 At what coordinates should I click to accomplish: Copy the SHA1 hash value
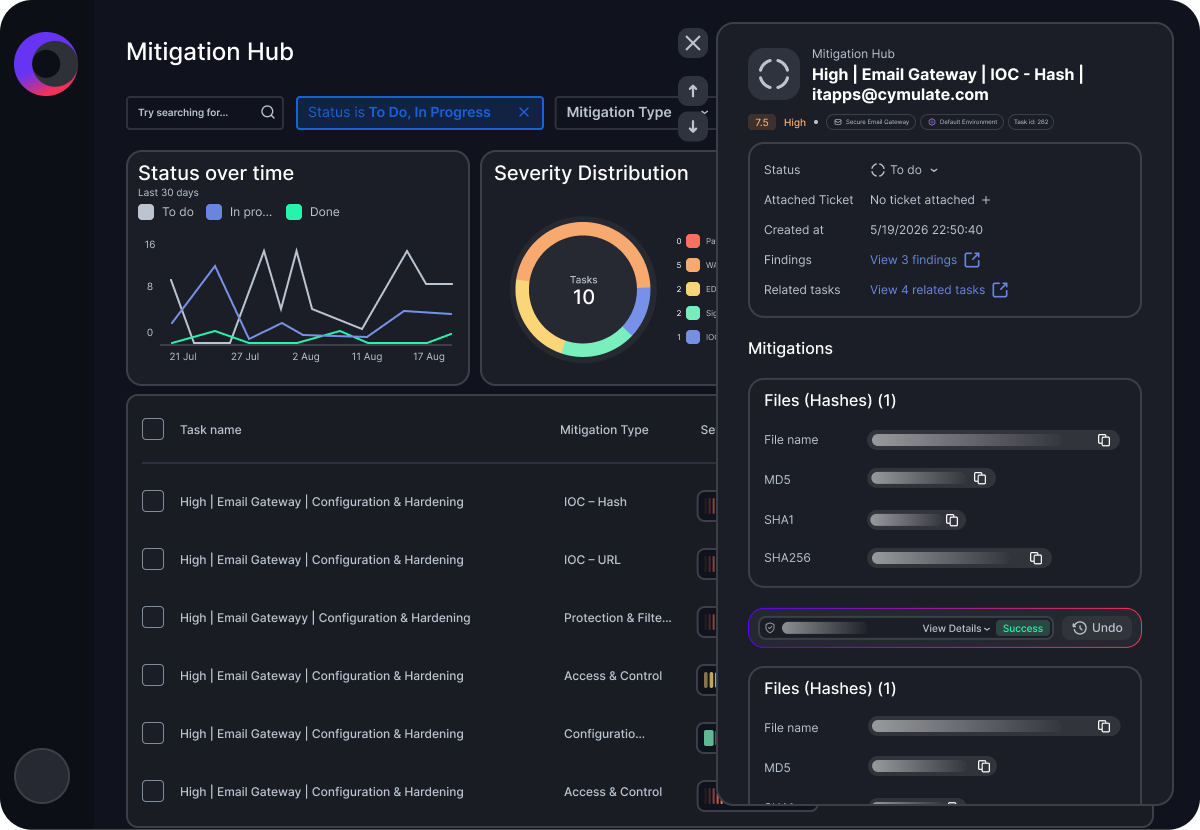click(x=952, y=520)
